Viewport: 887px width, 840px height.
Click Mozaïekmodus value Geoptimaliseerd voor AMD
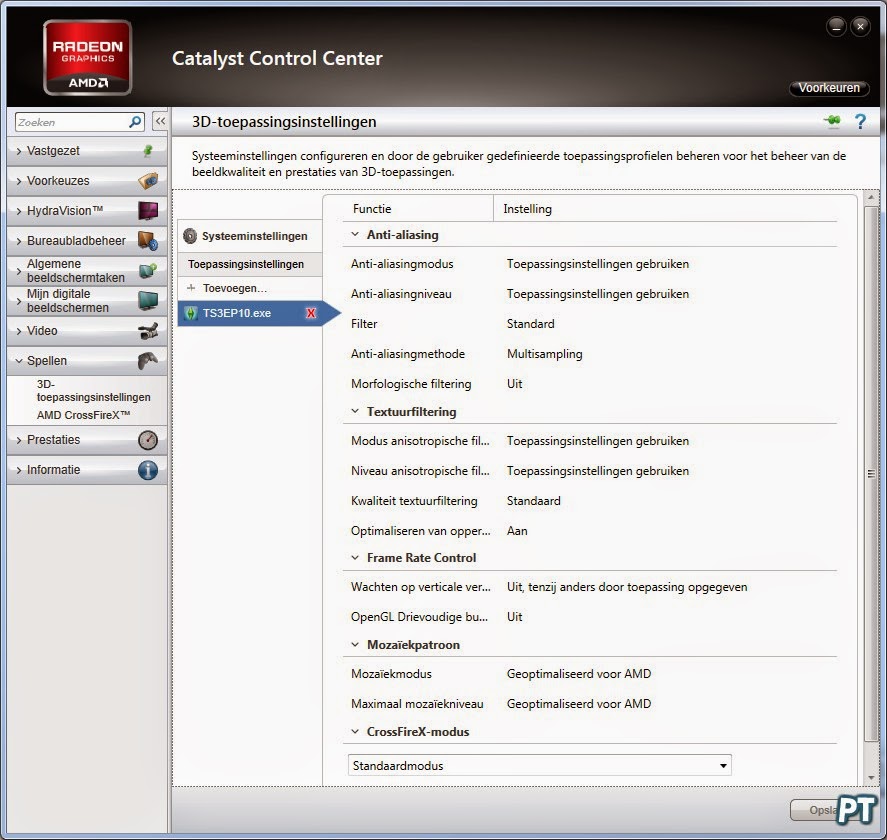579,674
